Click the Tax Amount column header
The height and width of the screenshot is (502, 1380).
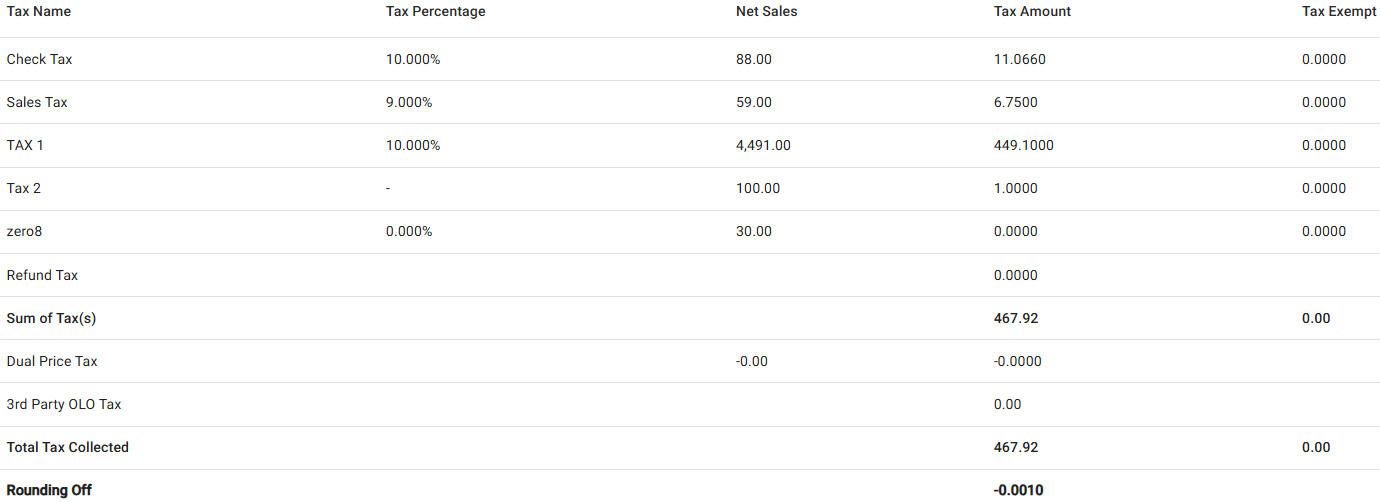(x=1032, y=12)
